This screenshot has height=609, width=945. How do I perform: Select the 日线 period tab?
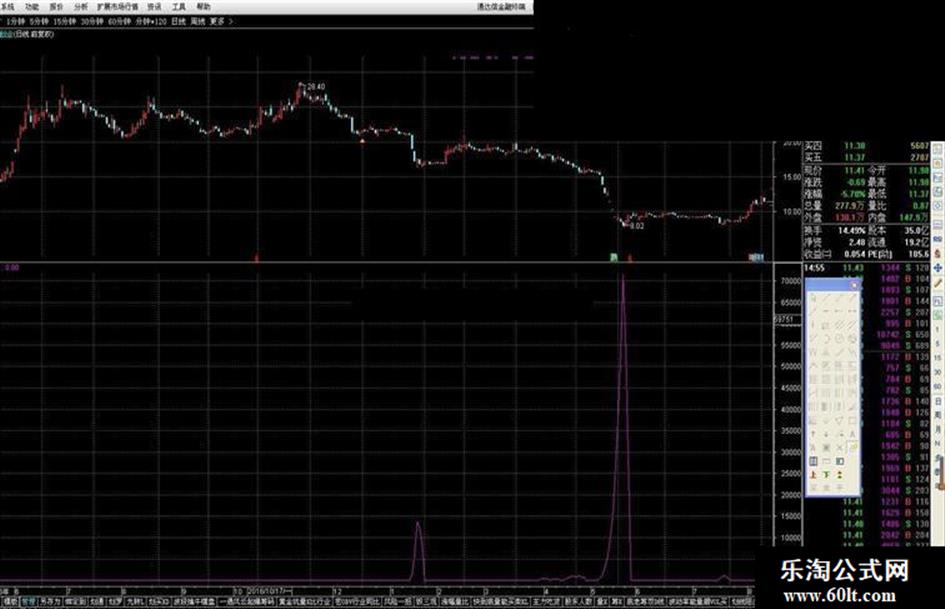(x=178, y=21)
